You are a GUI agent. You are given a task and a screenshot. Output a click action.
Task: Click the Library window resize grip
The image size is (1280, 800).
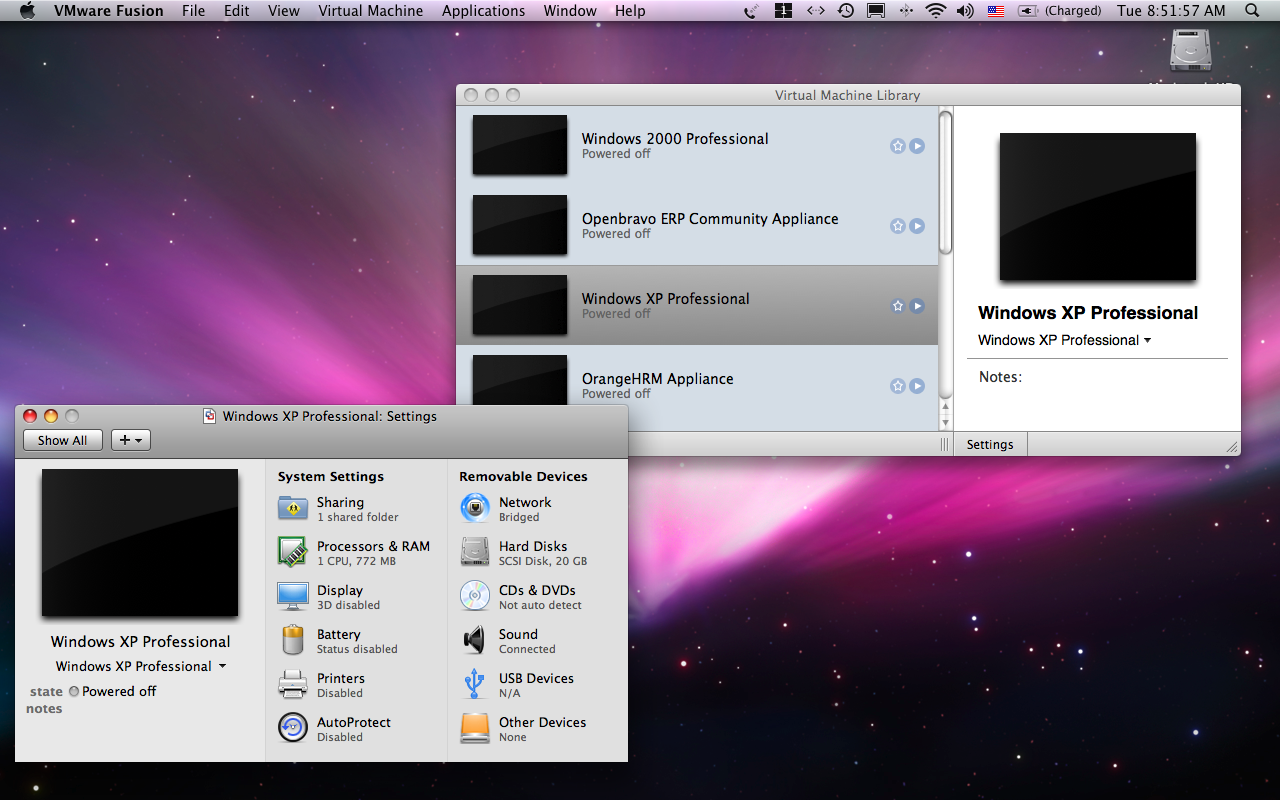[1232, 447]
